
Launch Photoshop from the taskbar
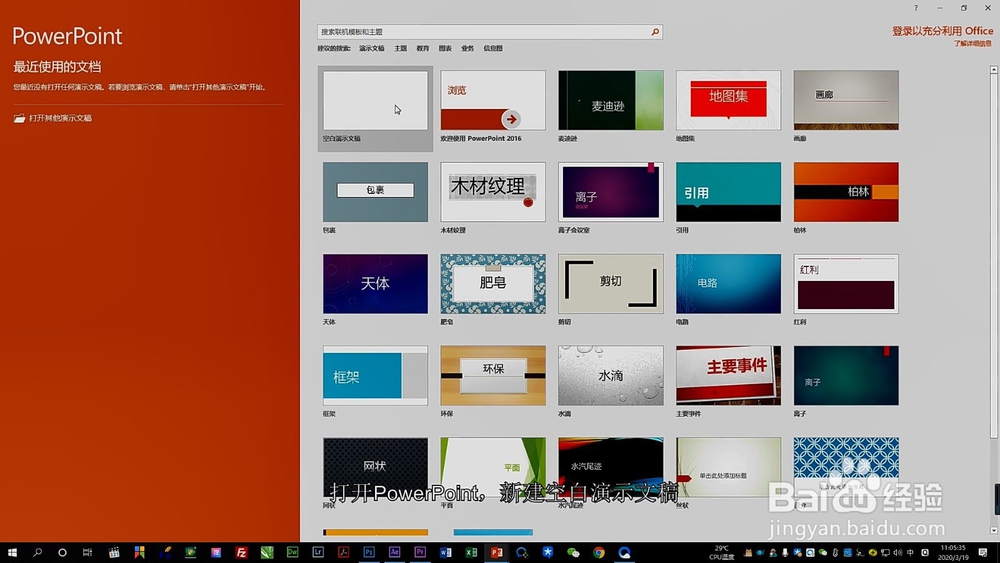click(x=369, y=553)
